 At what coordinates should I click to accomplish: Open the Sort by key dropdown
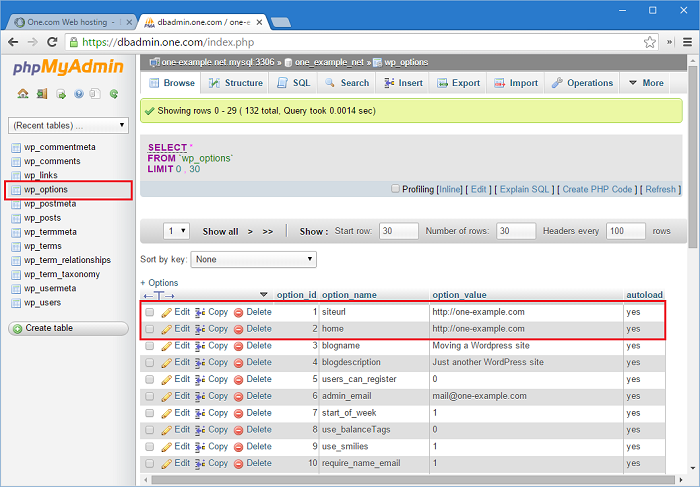pyautogui.click(x=254, y=259)
